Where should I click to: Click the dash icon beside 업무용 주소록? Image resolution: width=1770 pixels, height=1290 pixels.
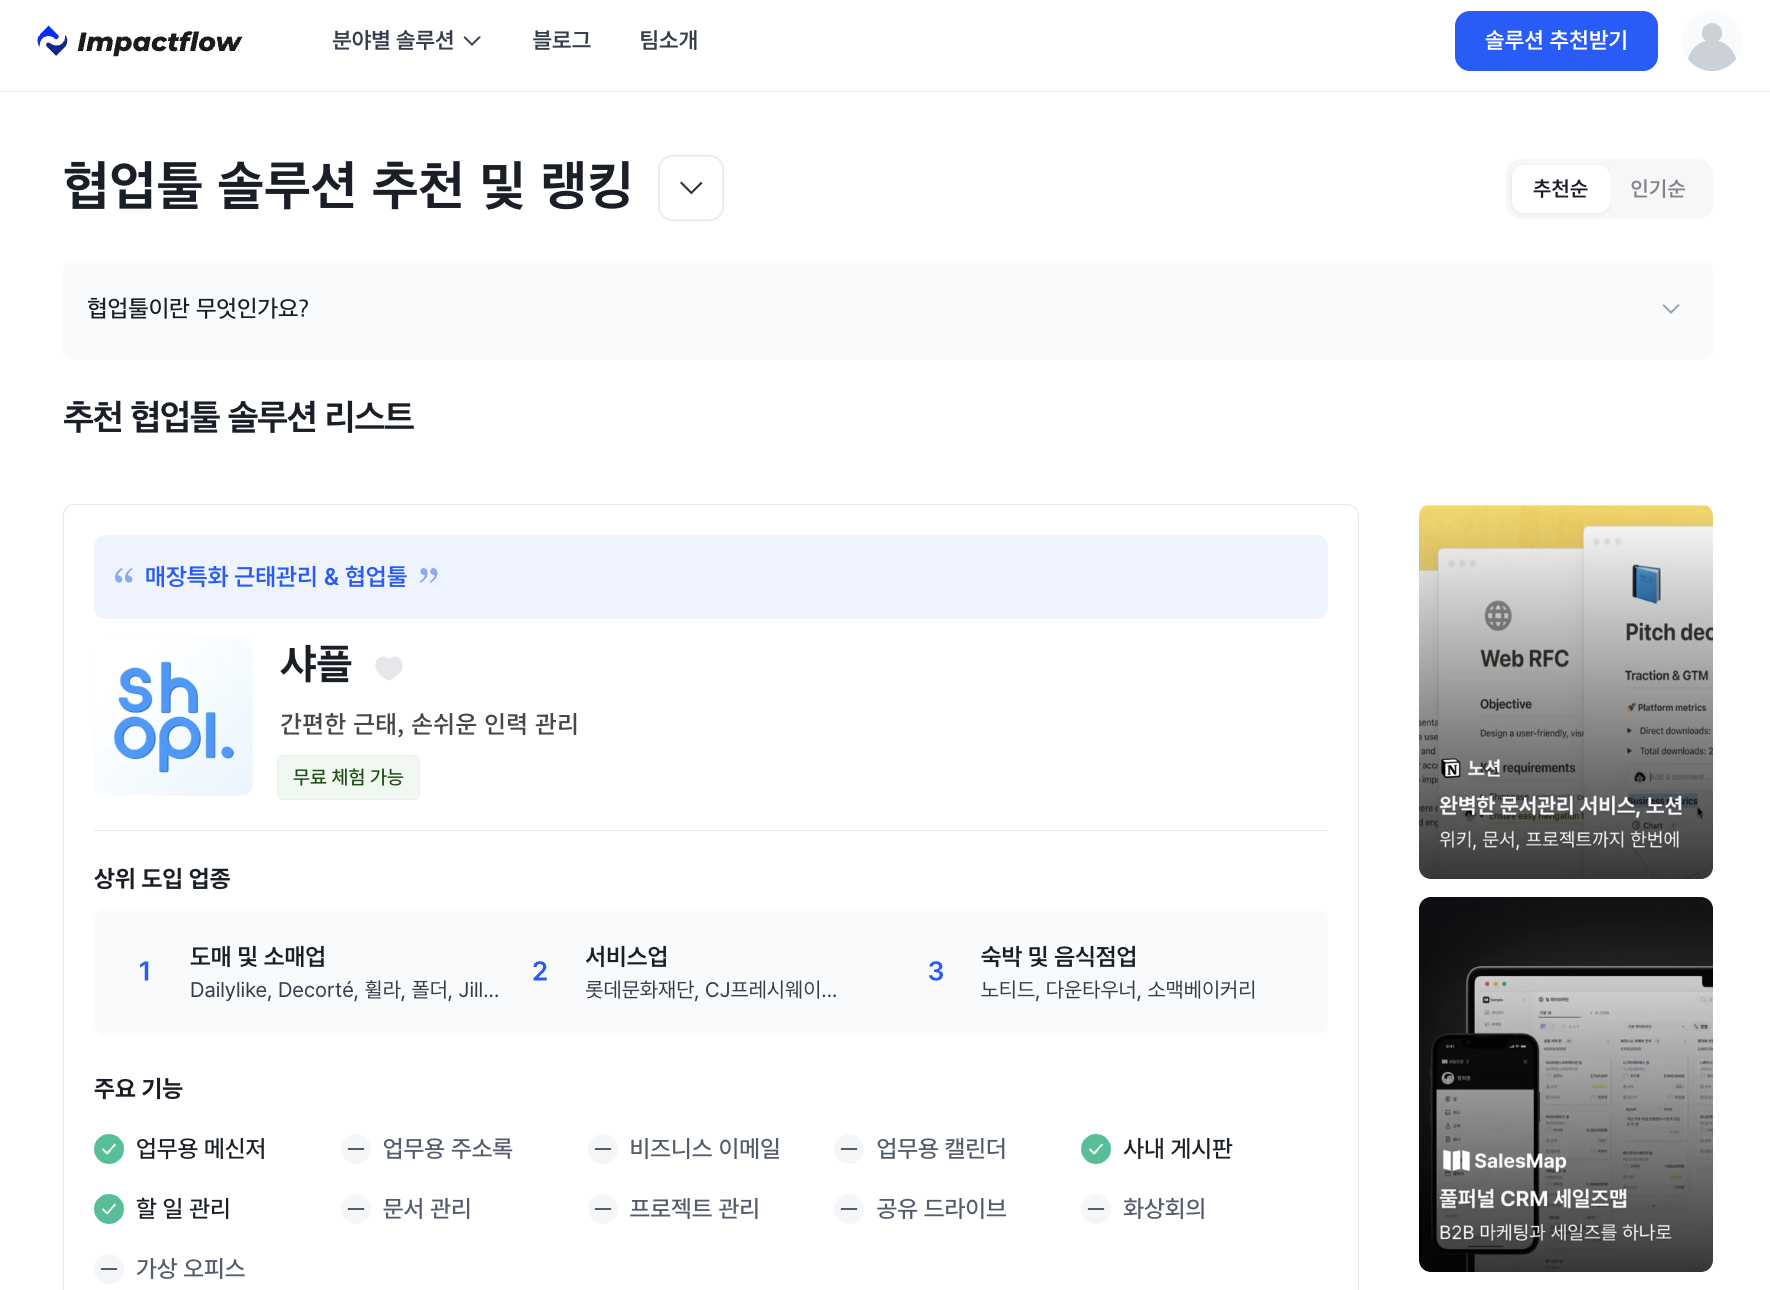tap(356, 1149)
